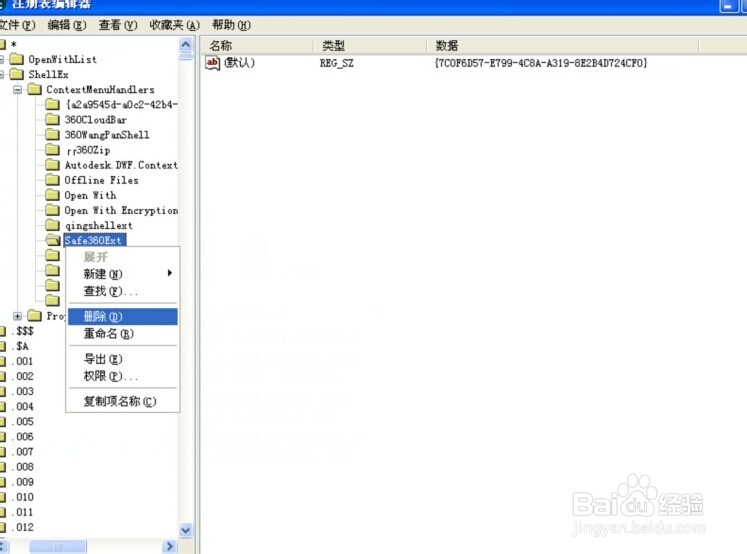Select the .009 key in tree
This screenshot has height=554, width=747.
pos(23,482)
